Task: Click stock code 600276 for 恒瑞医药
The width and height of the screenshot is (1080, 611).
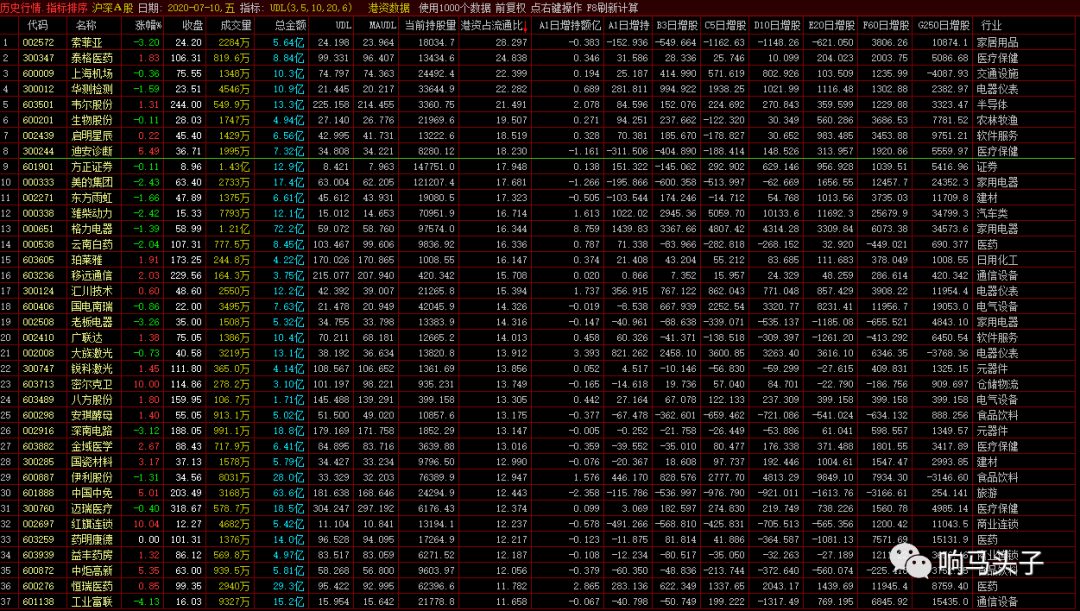Action: pos(38,586)
